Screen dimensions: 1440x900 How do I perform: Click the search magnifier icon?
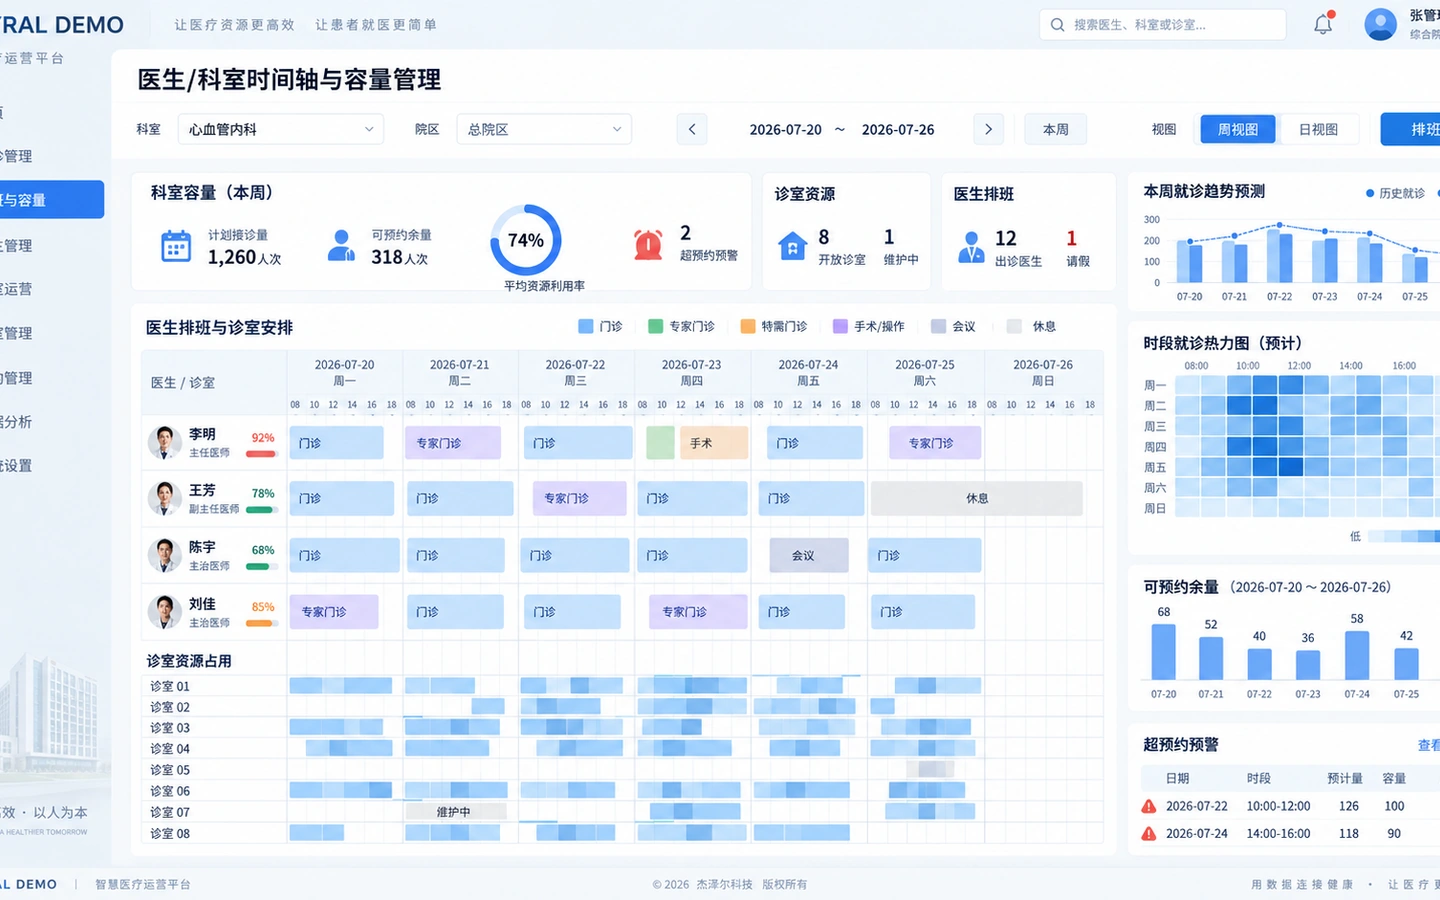tap(1057, 24)
